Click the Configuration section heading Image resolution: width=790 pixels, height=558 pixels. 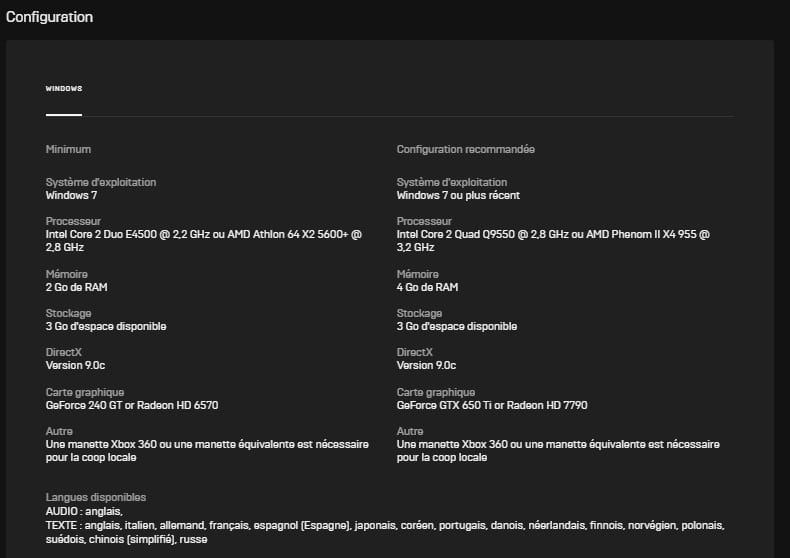(x=49, y=17)
